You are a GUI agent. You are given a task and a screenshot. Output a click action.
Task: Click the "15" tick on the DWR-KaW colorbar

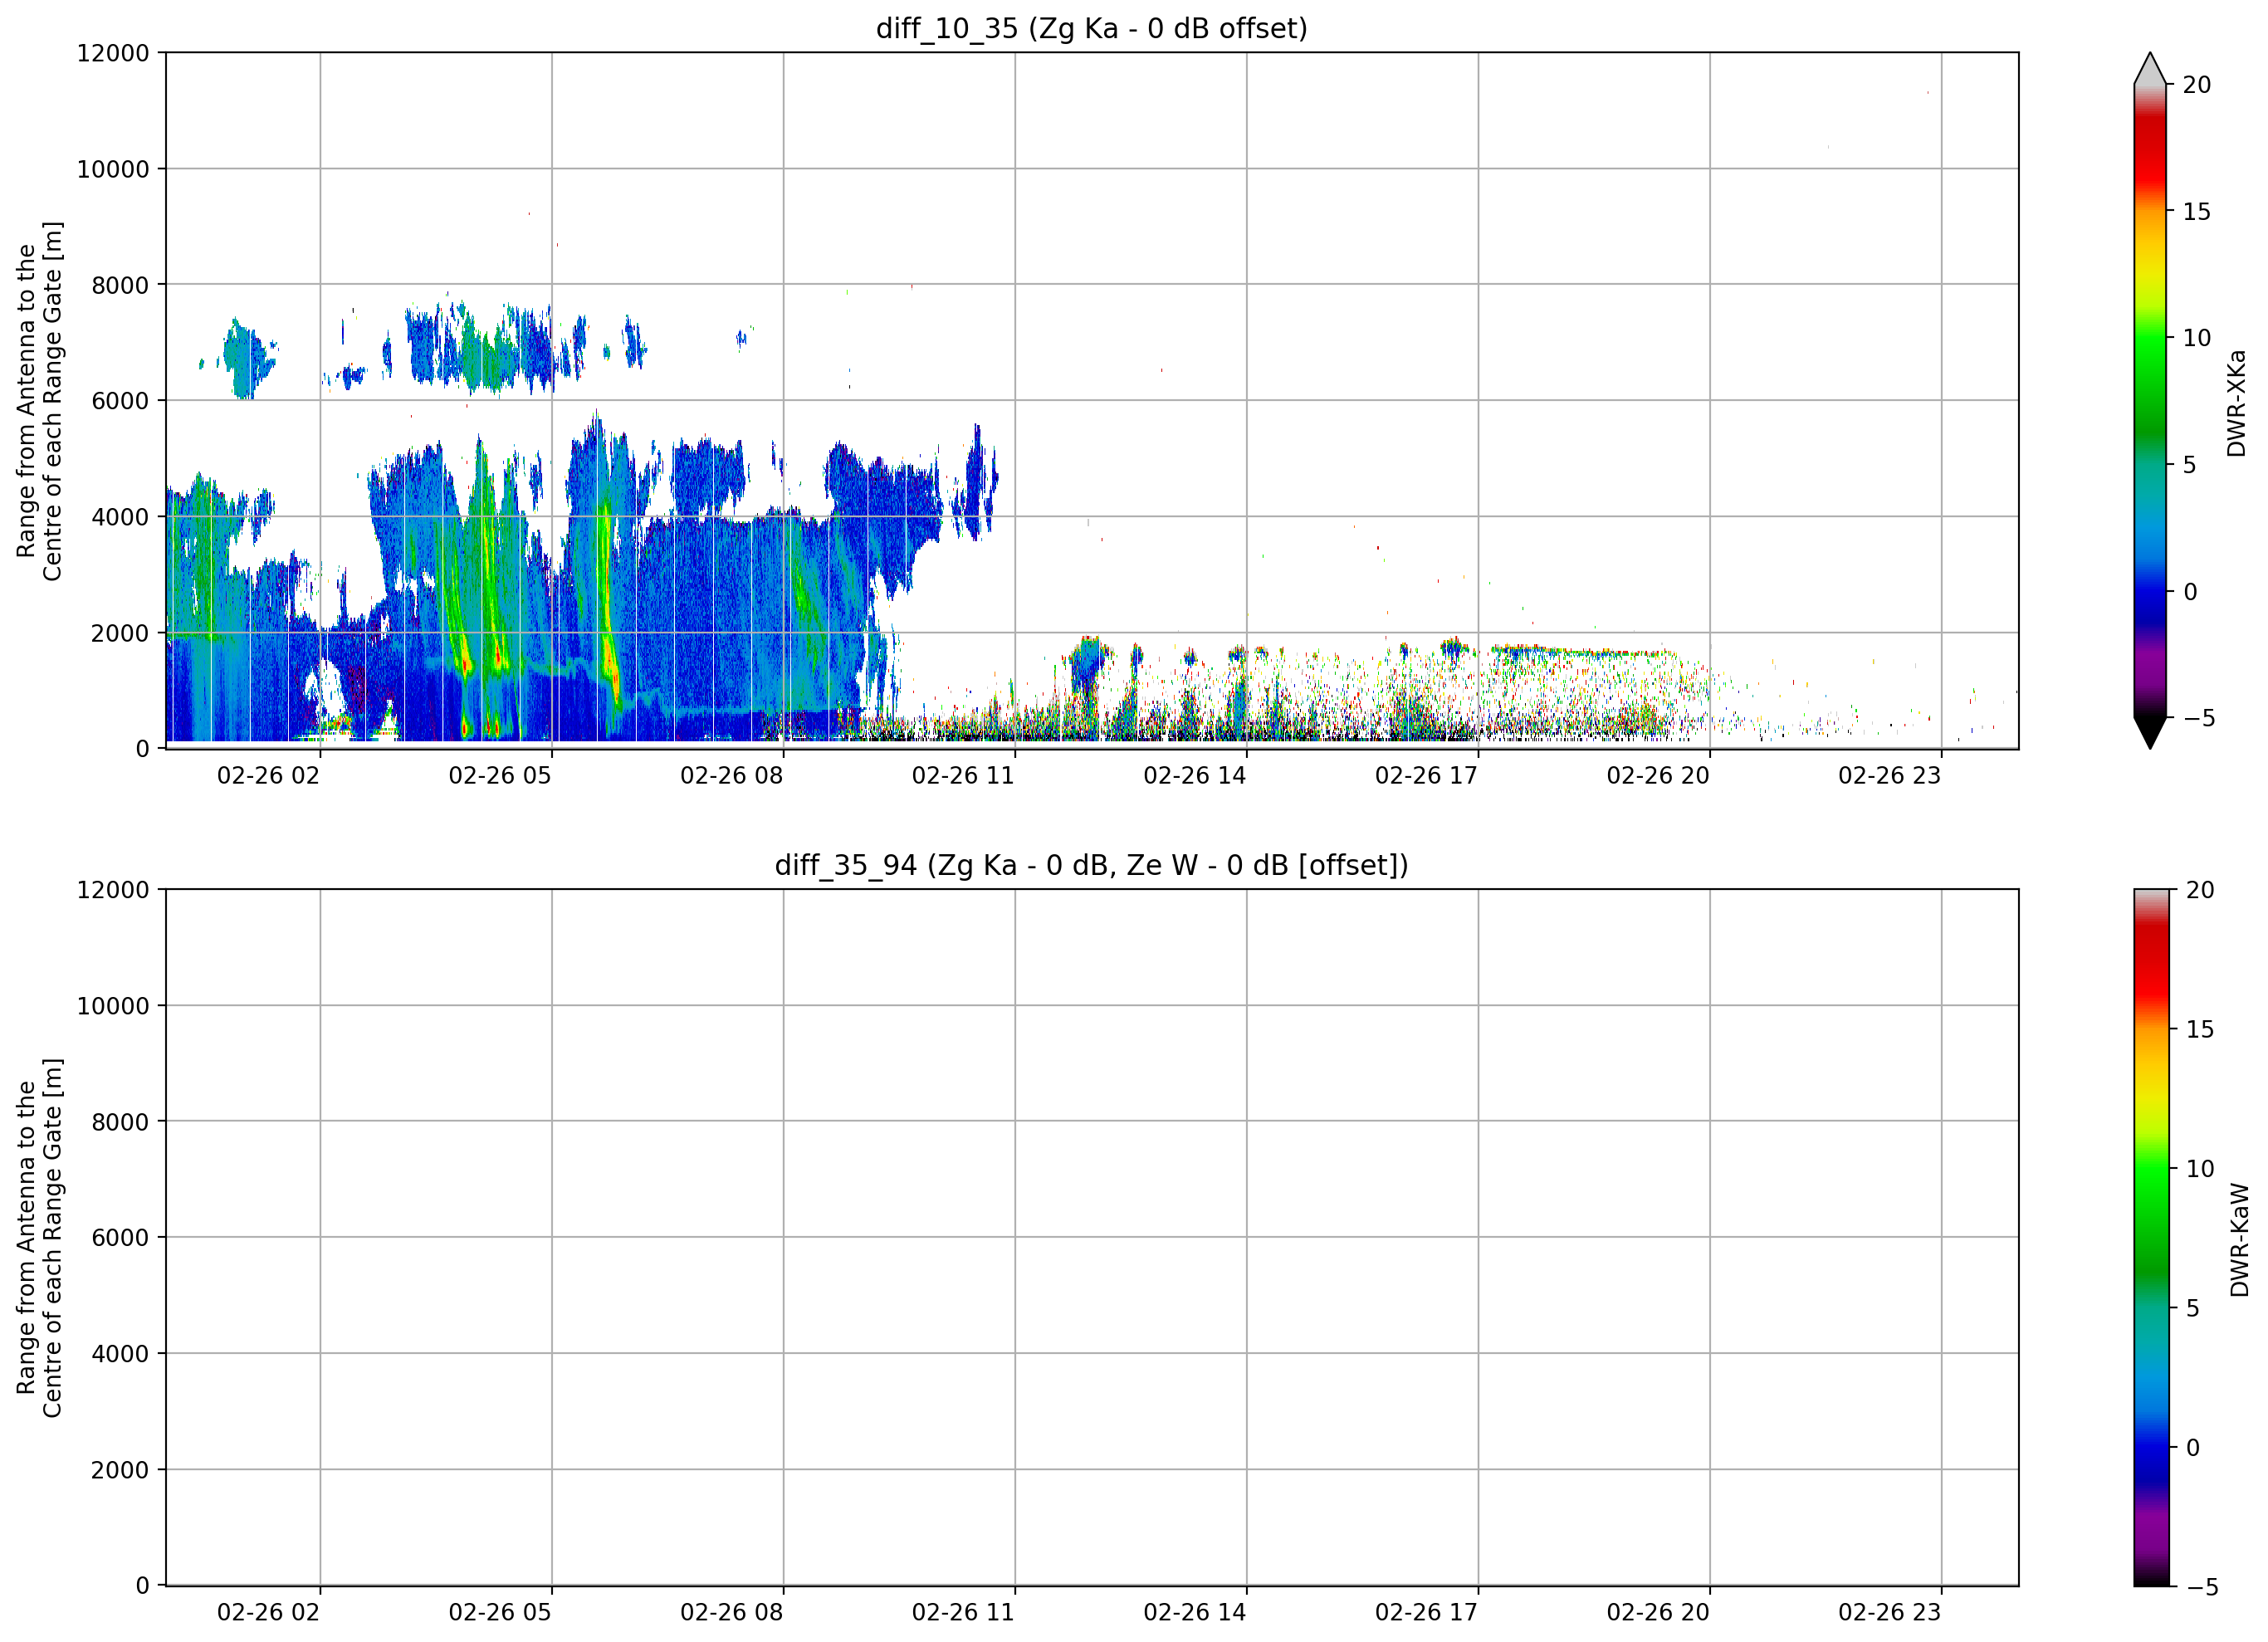click(x=2200, y=1029)
